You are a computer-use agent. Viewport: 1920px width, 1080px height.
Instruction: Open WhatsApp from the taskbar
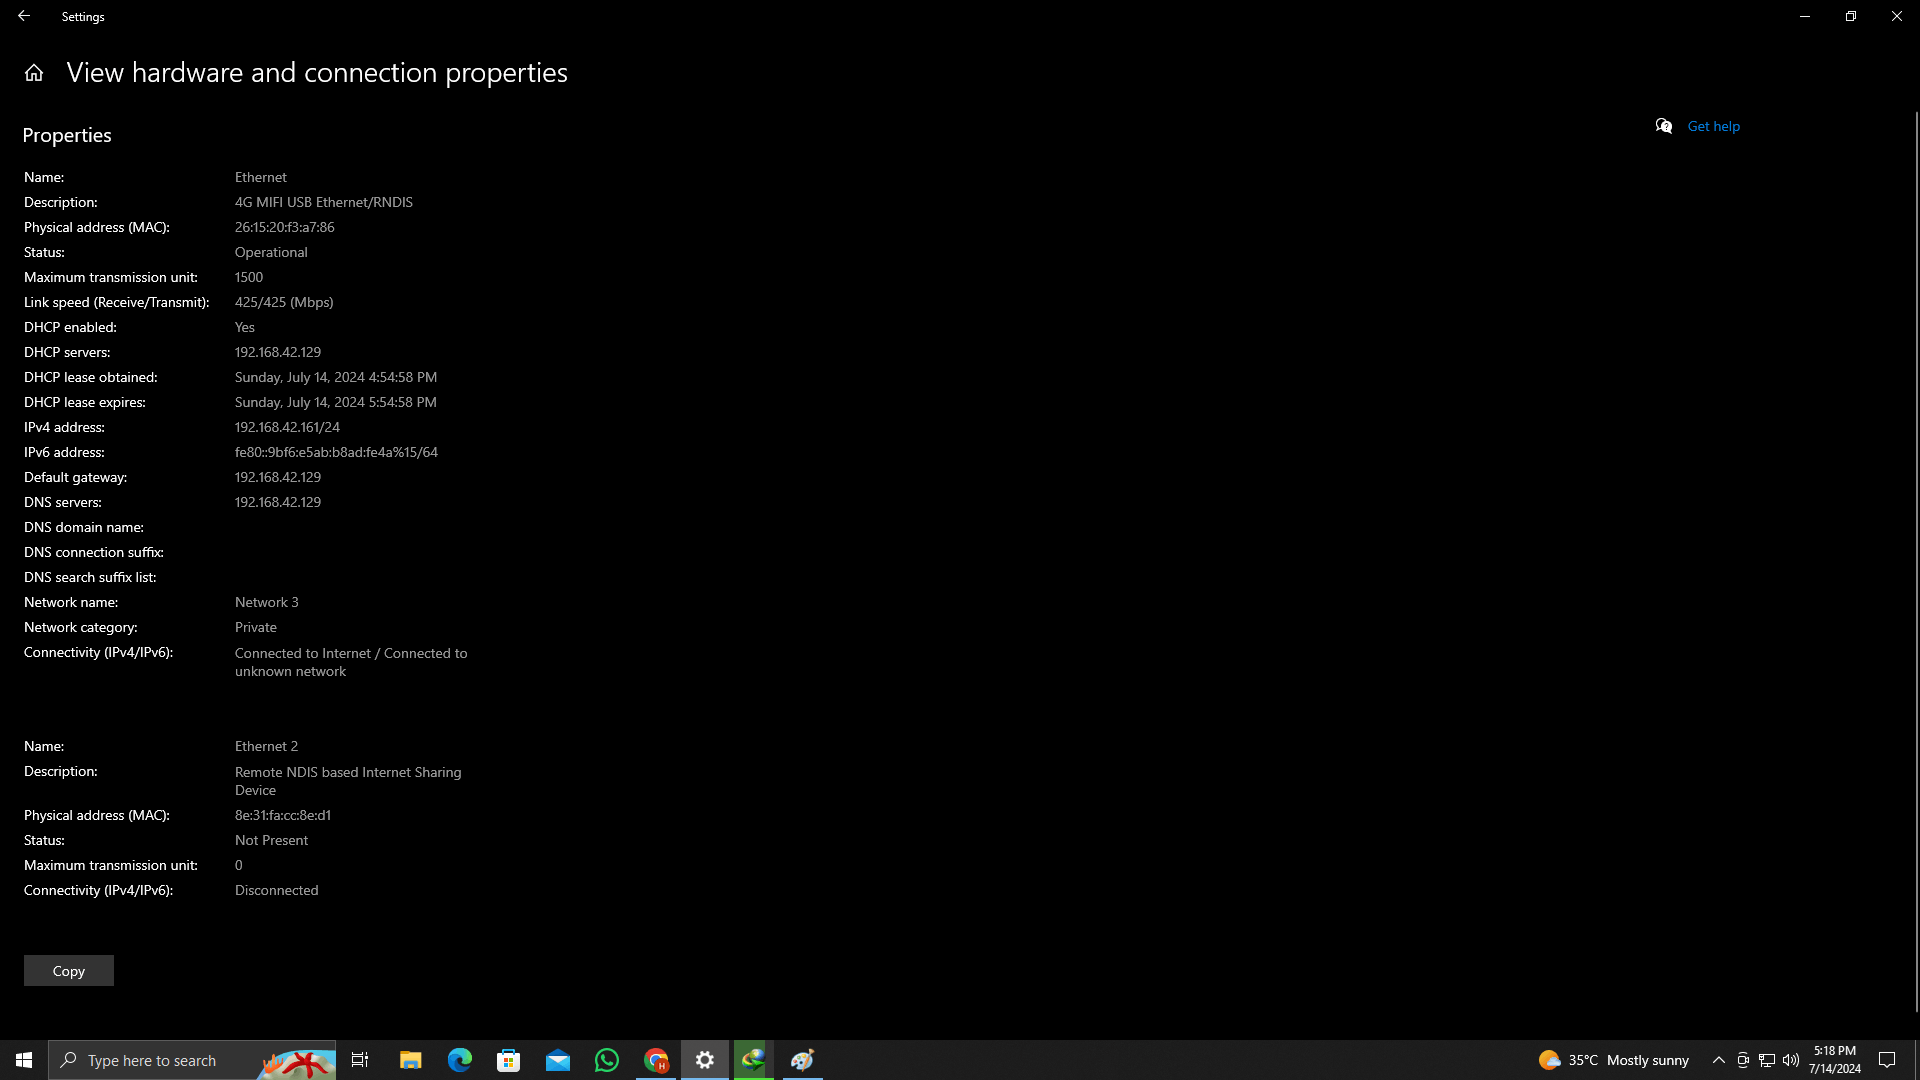tap(607, 1060)
